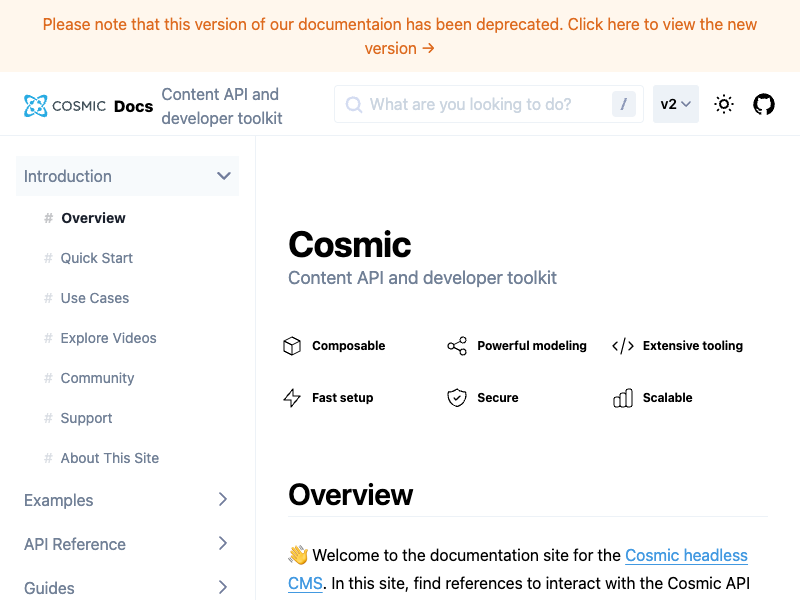Click the 'Scalable' feature label
This screenshot has width=800, height=600.
(667, 397)
